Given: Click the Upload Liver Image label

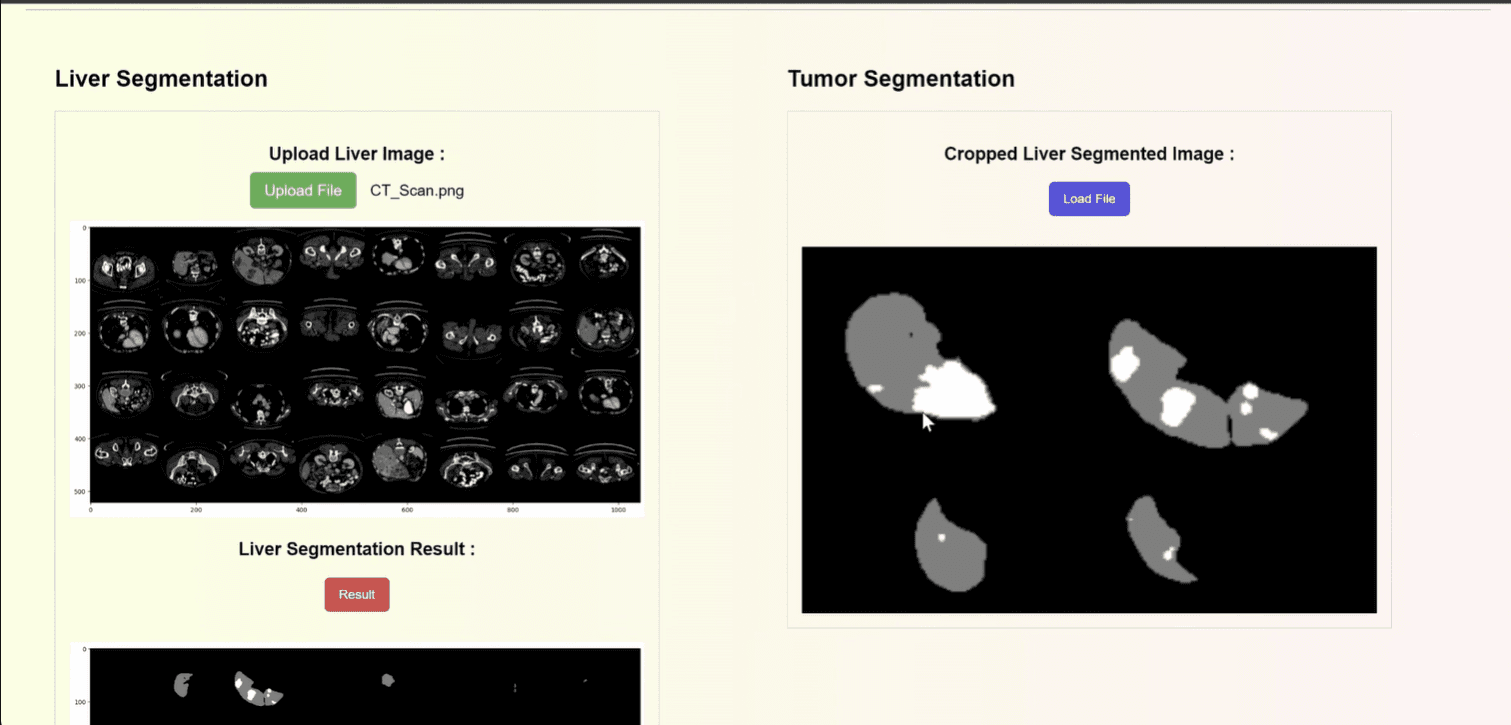Looking at the screenshot, I should coord(357,154).
